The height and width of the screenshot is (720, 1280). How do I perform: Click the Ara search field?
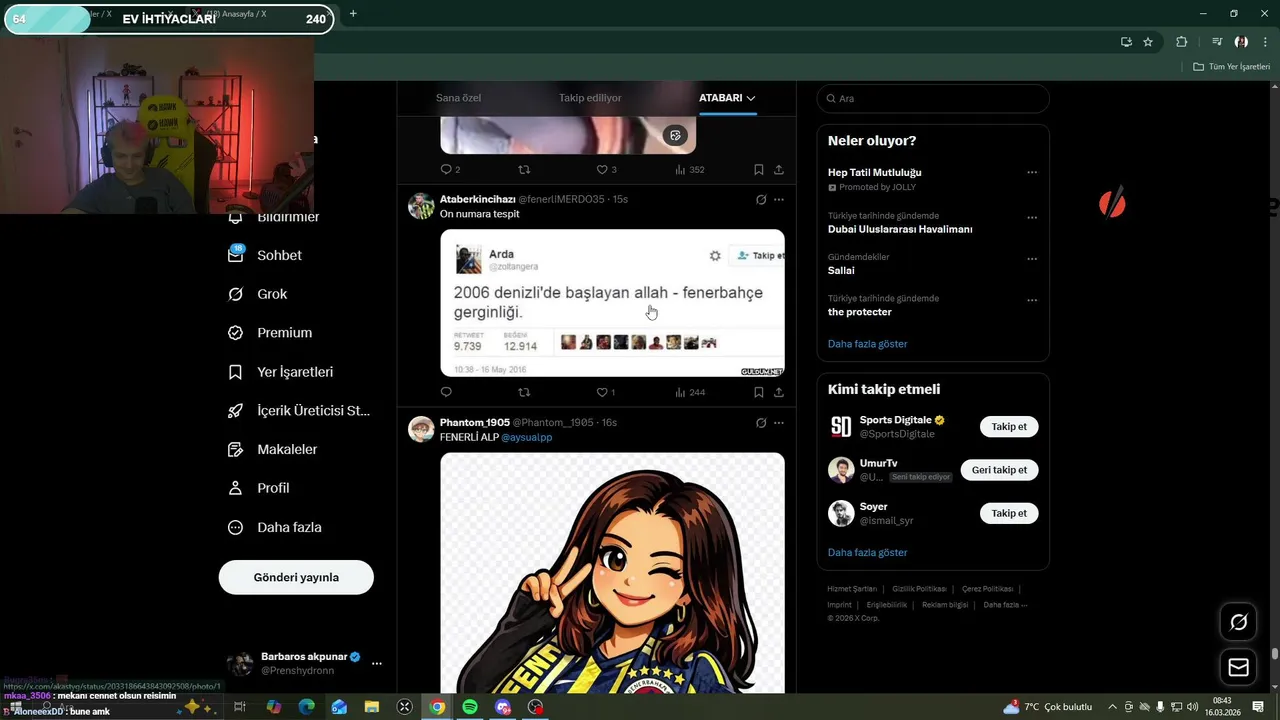[x=933, y=99]
